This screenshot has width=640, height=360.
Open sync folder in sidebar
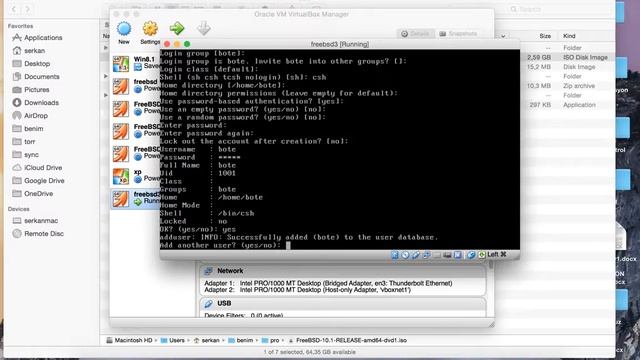[25, 155]
